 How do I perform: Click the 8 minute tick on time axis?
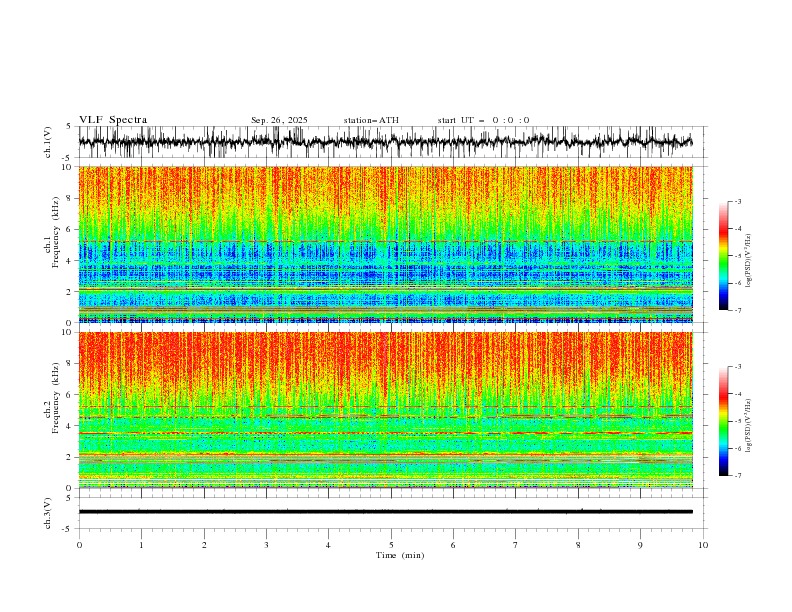click(578, 545)
